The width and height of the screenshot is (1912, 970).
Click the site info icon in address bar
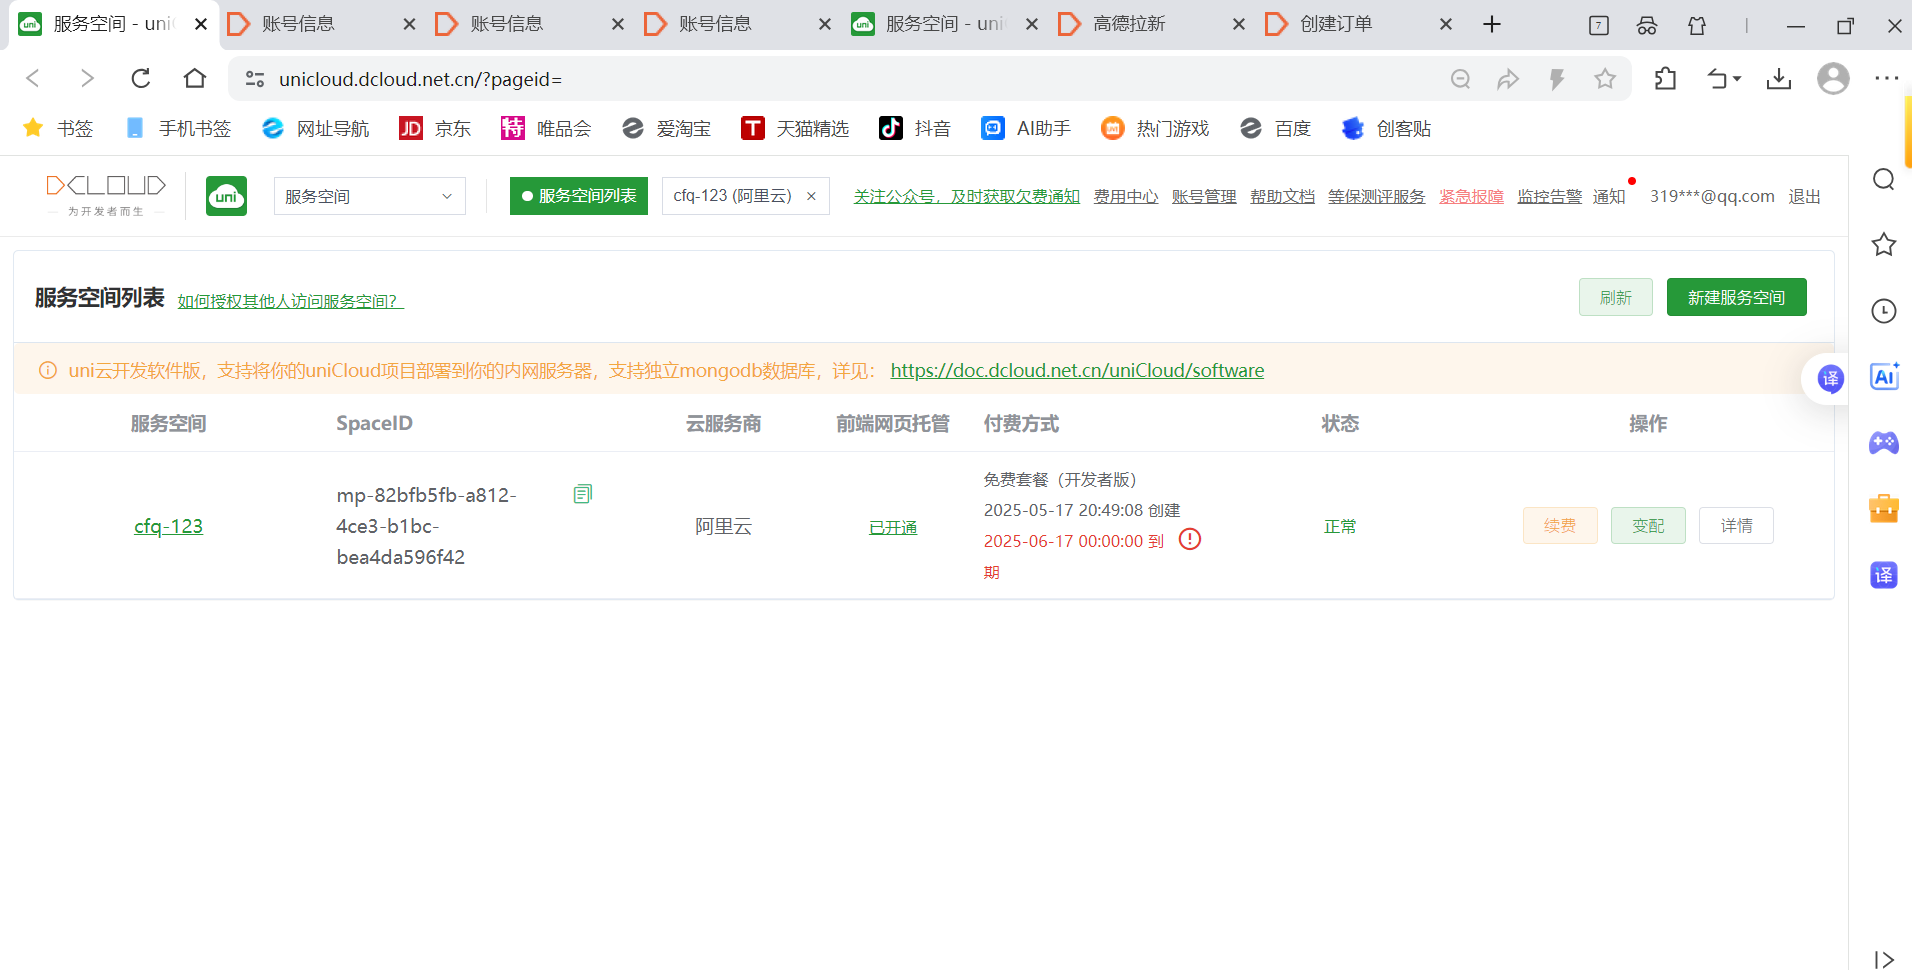coord(255,79)
